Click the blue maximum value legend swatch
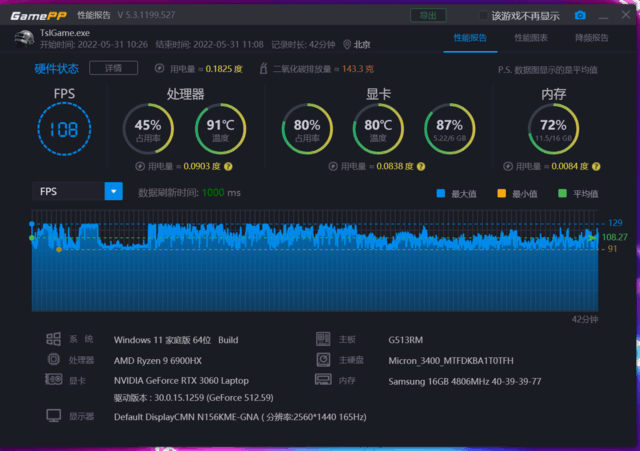Screen dimensions: 640x451 click(x=441, y=193)
